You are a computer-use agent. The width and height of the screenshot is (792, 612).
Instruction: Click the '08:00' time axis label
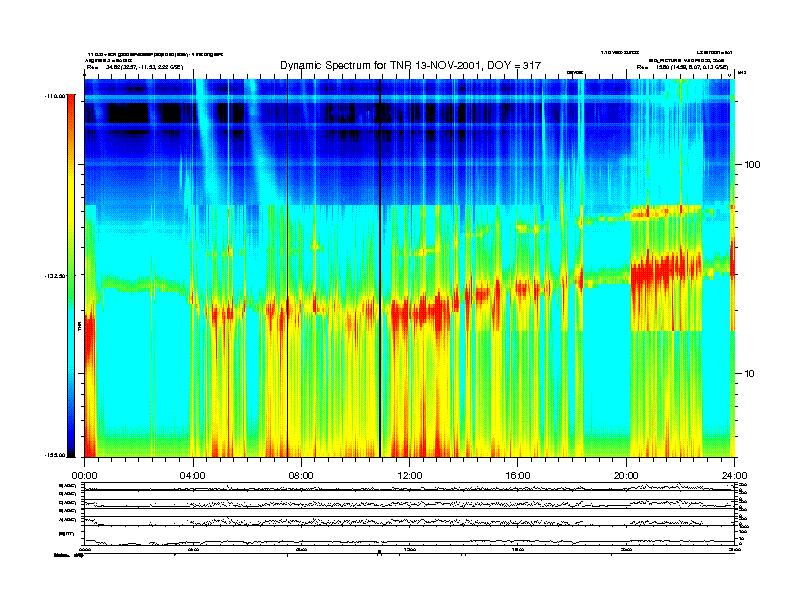(301, 476)
